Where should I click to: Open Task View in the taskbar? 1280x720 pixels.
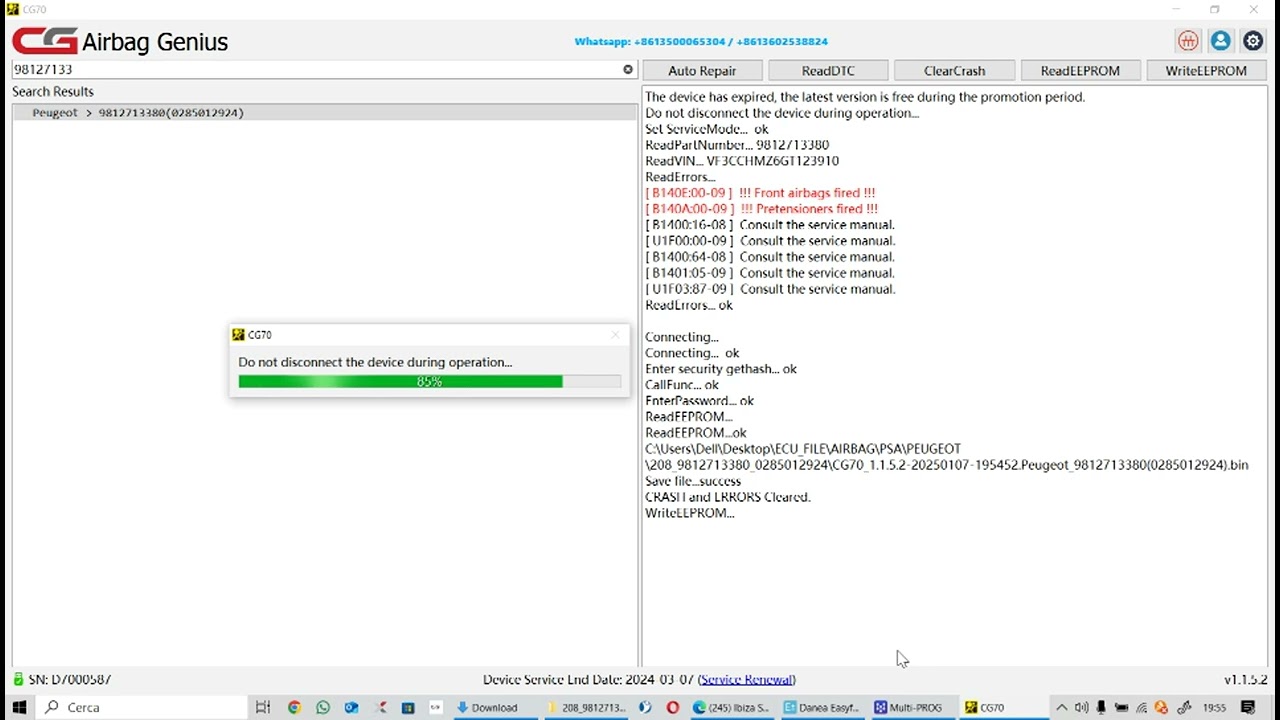coord(263,707)
